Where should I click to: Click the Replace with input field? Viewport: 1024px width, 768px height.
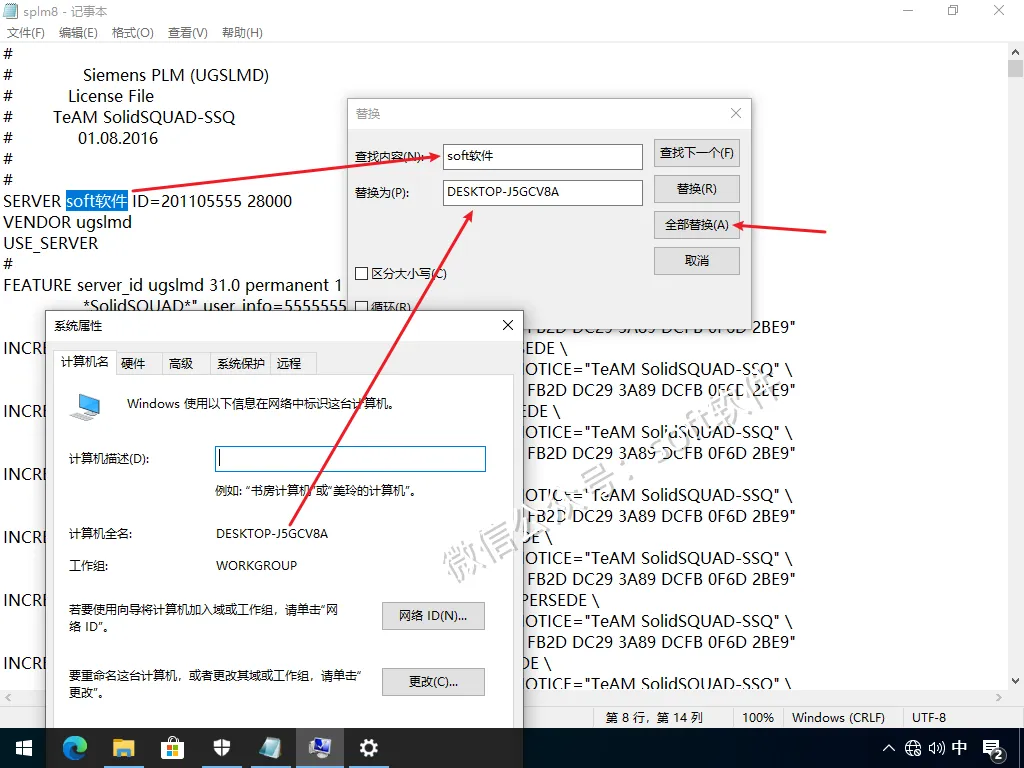point(543,192)
